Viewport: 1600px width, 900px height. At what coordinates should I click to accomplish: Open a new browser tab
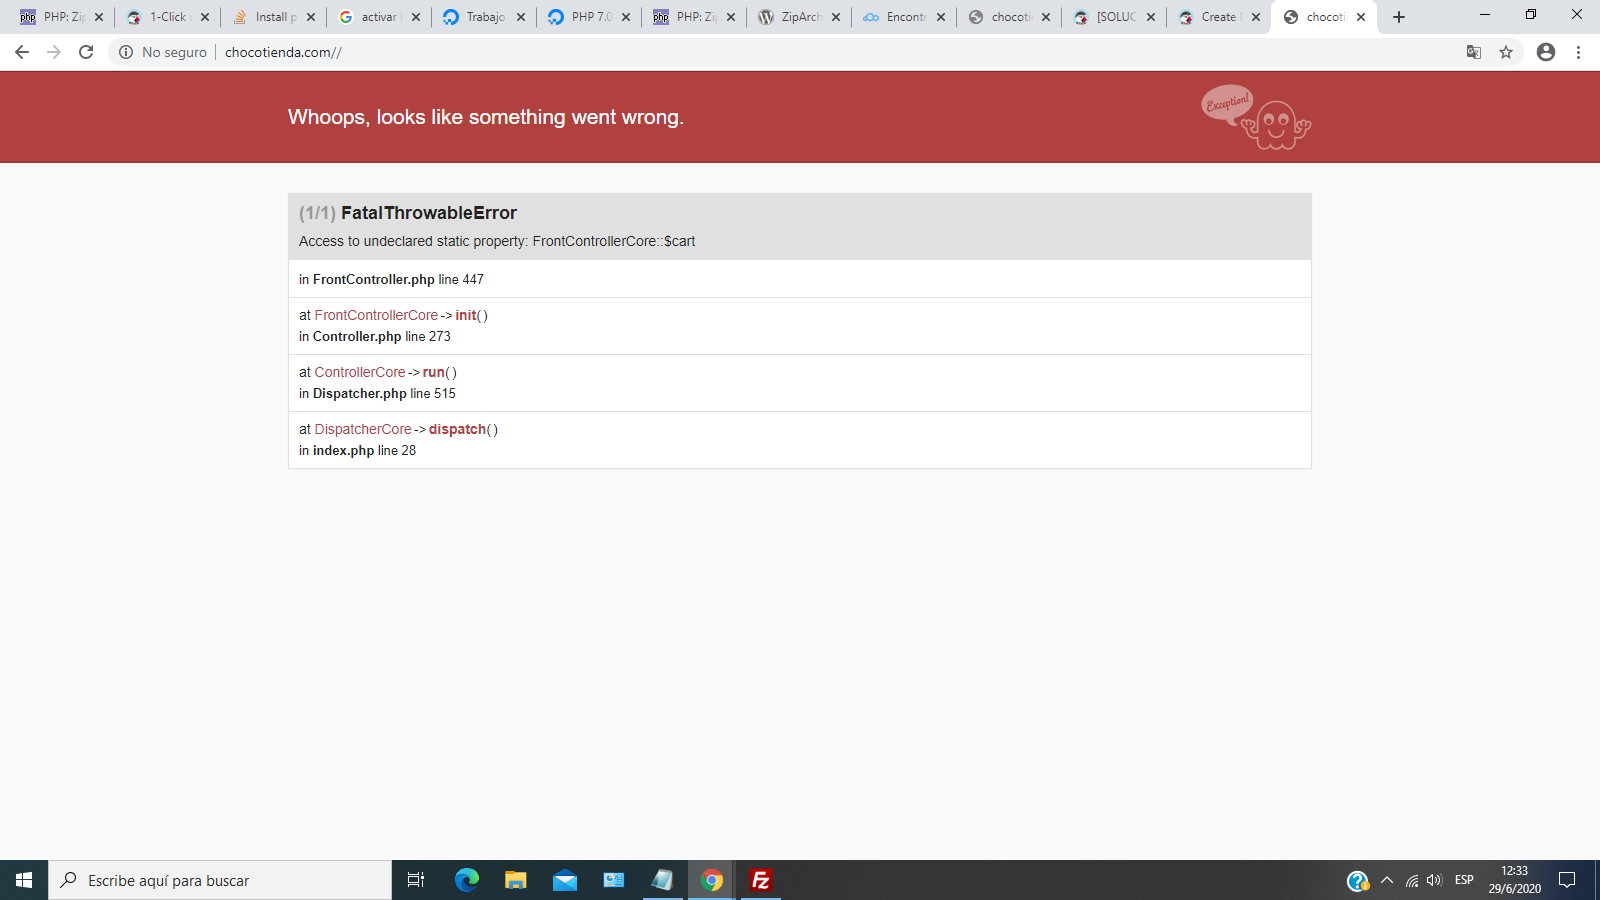[x=1399, y=17]
